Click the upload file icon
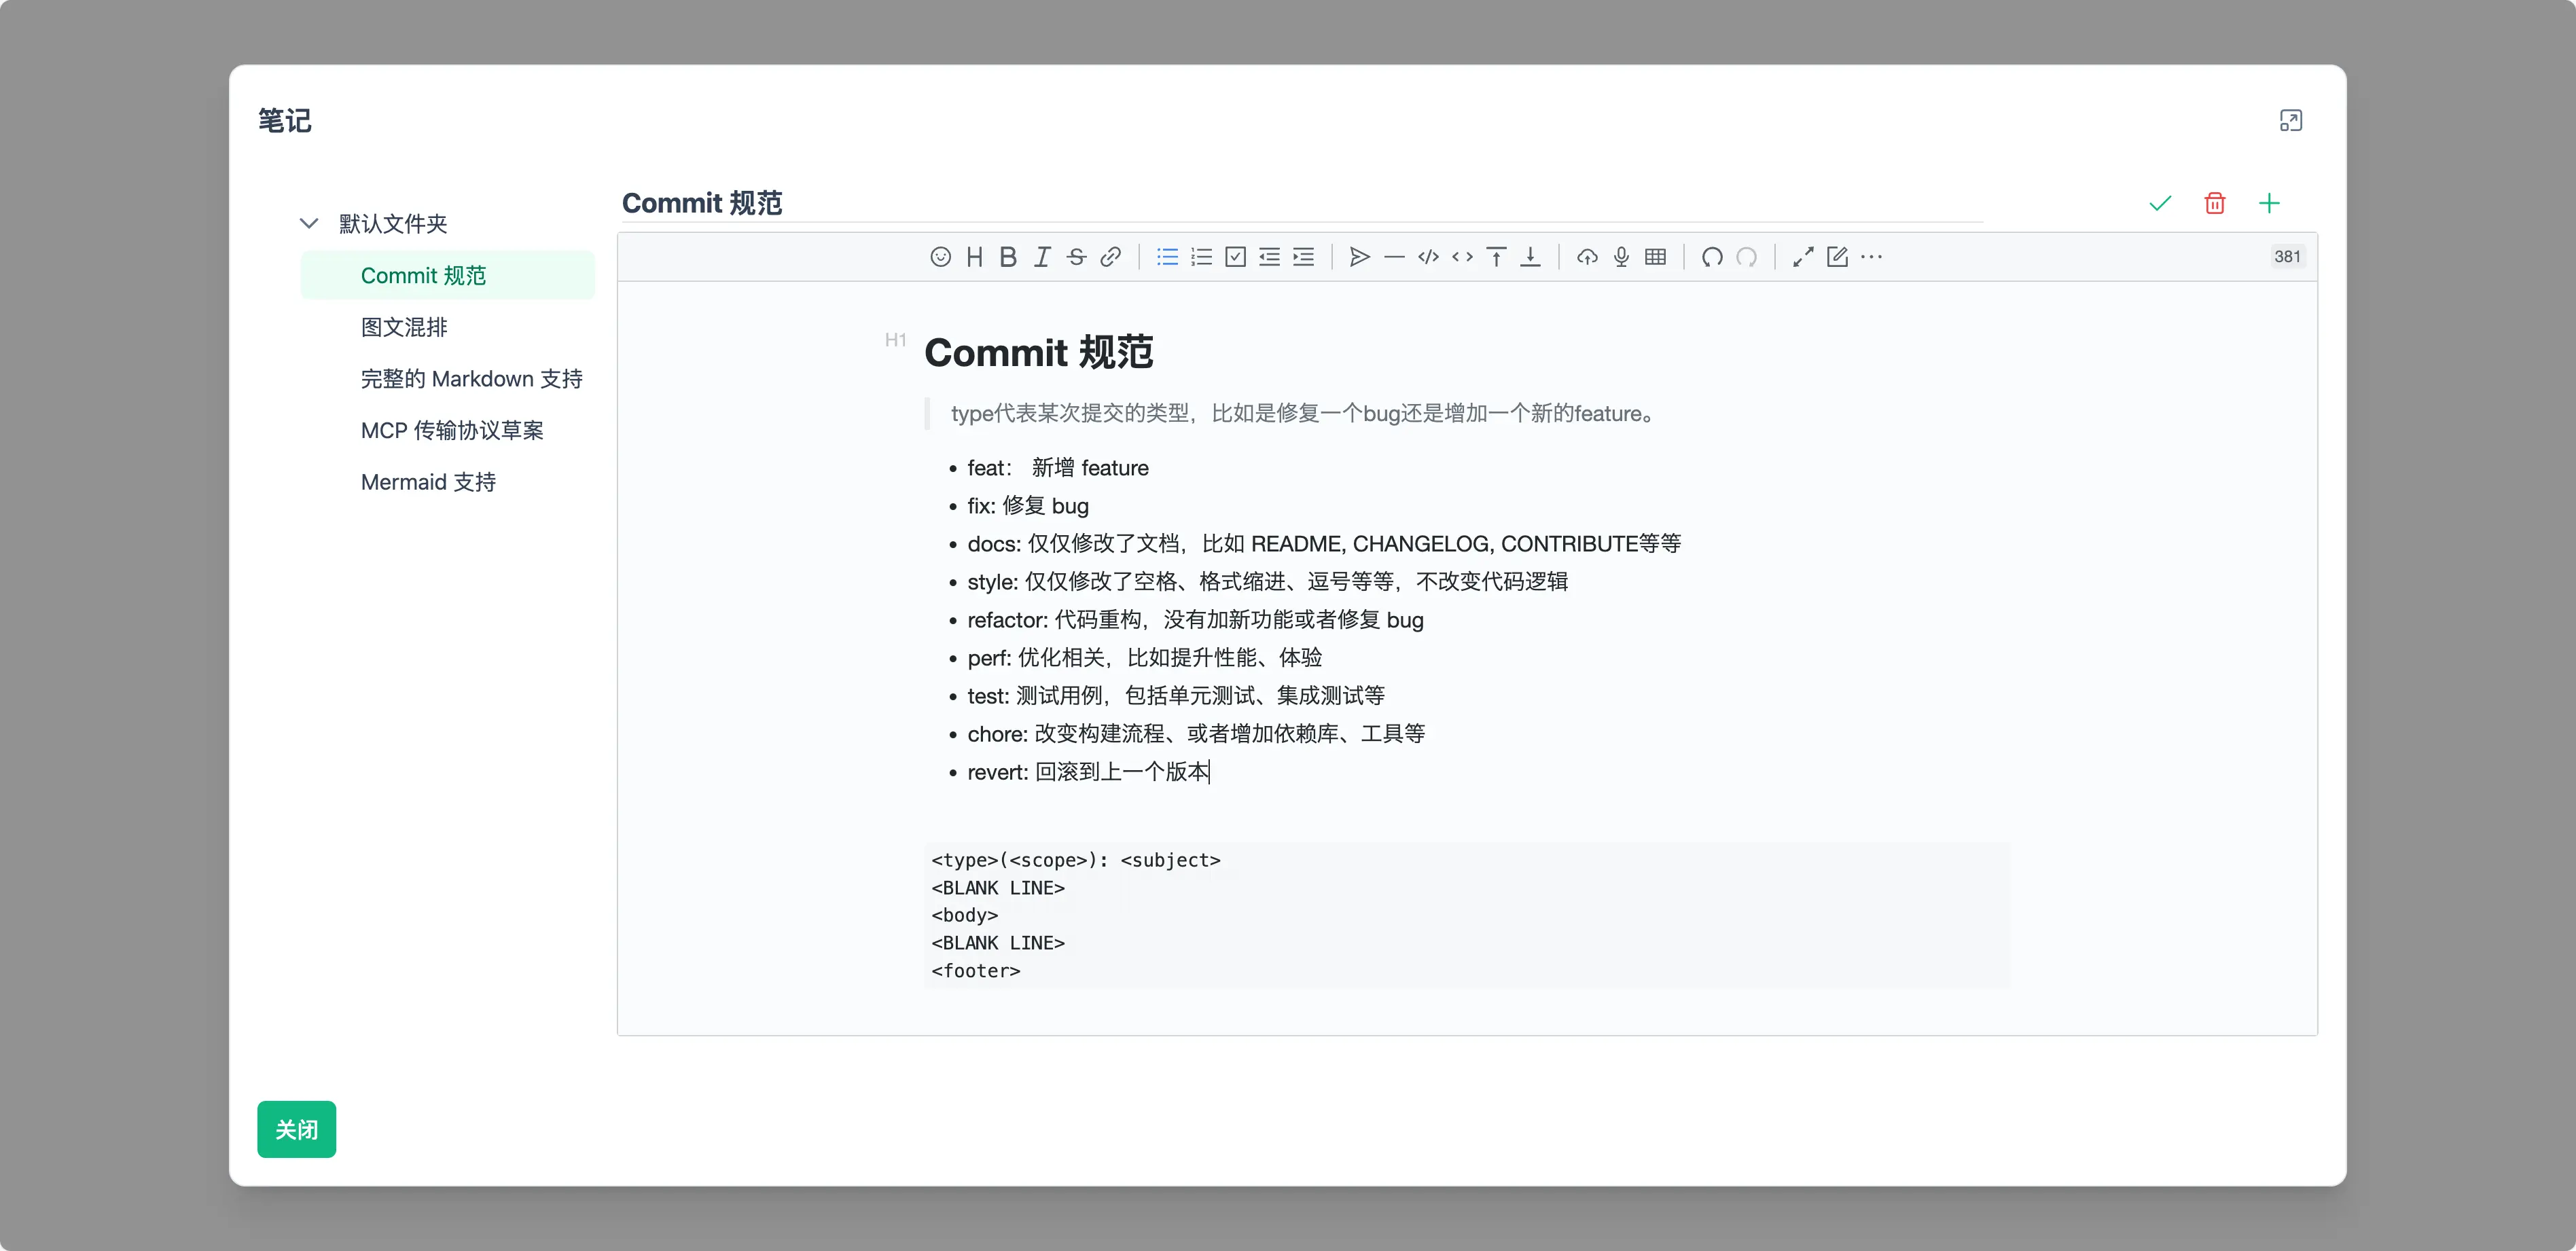The image size is (2576, 1251). click(x=1587, y=257)
